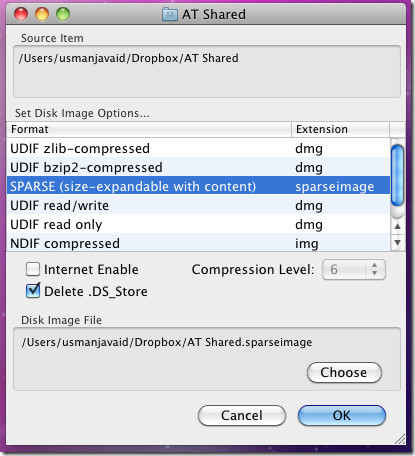Click the green zoom window button

click(63, 14)
